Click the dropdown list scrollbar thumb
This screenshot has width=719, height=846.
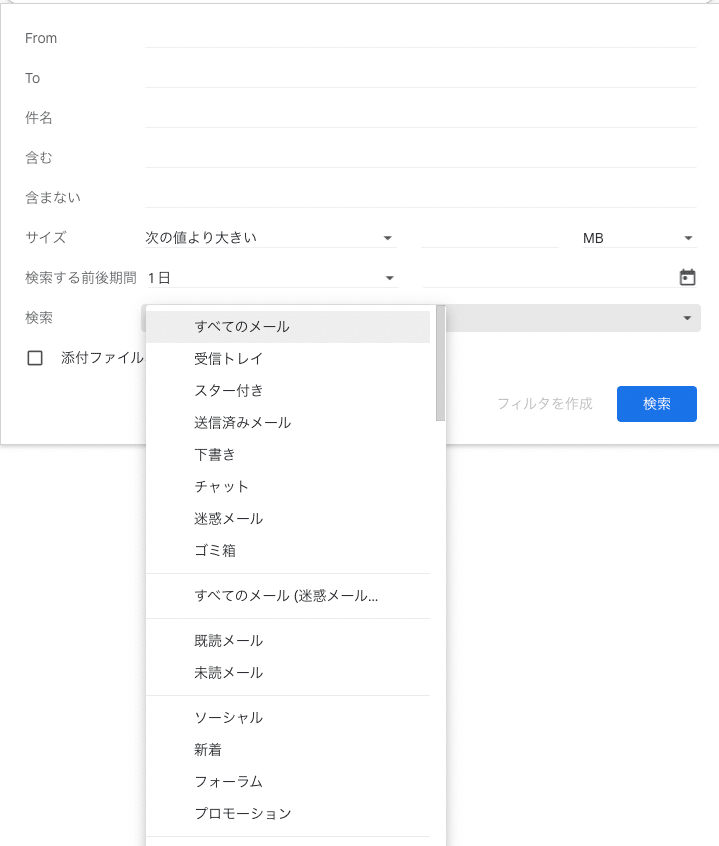[x=441, y=363]
